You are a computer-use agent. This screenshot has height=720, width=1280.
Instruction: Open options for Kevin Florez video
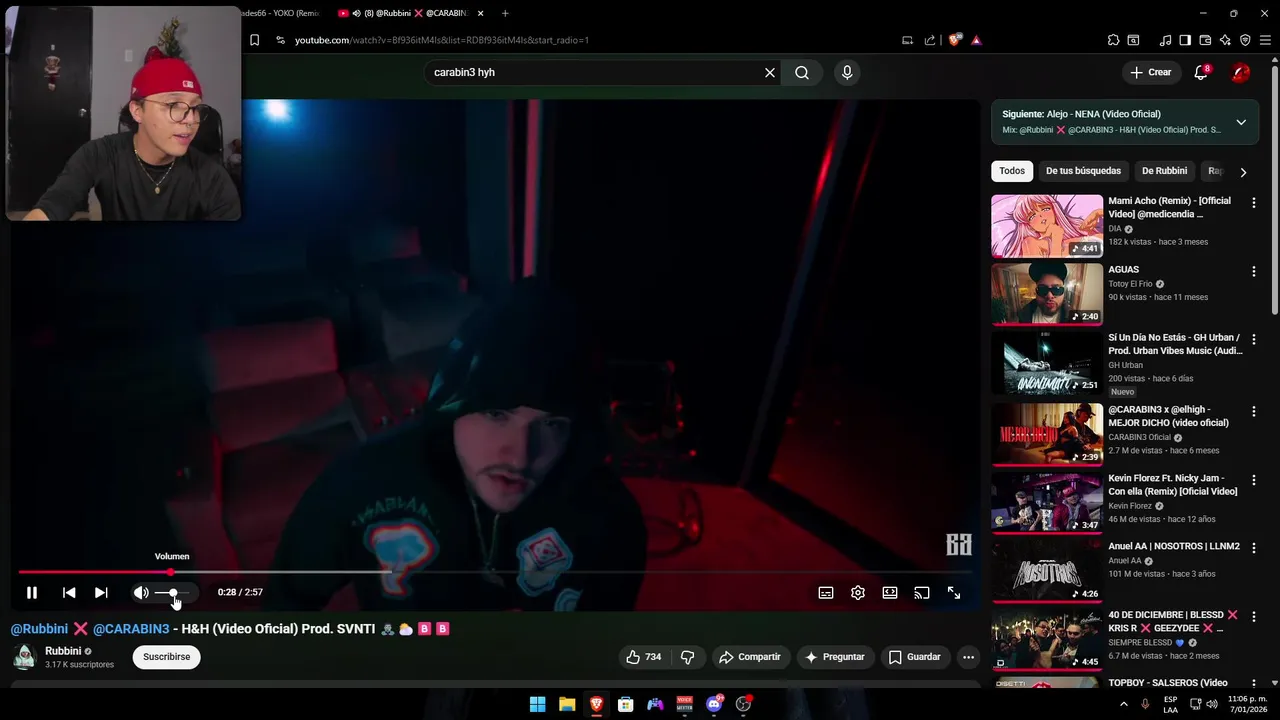[1253, 480]
